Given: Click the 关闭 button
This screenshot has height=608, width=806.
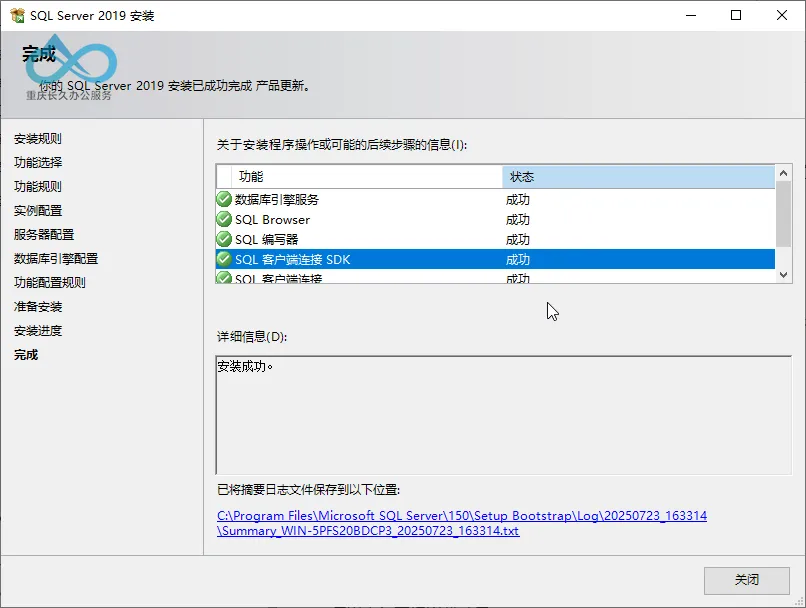Looking at the screenshot, I should 746,580.
